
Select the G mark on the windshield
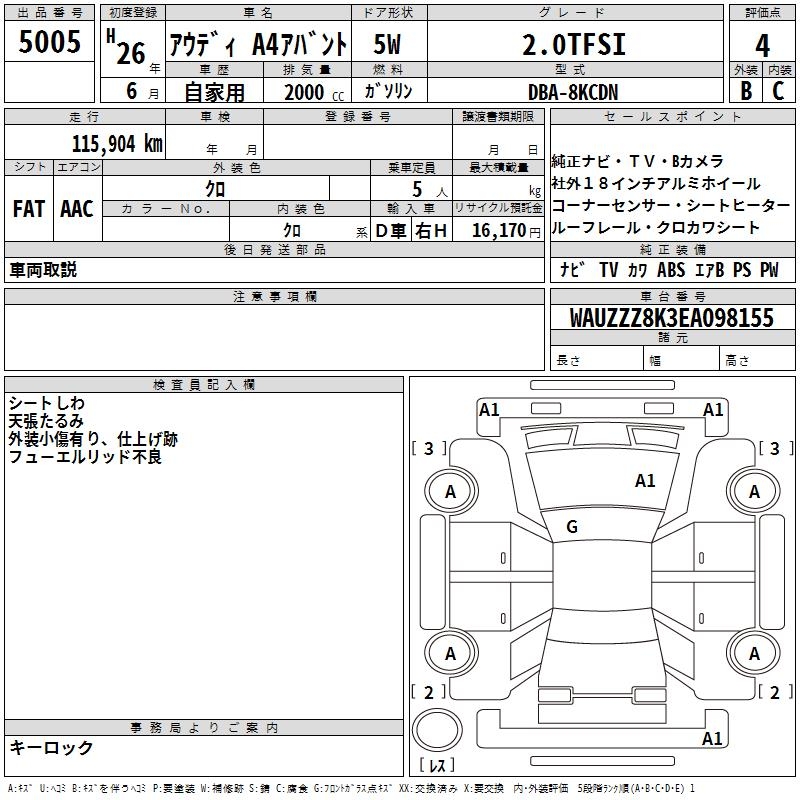[571, 527]
